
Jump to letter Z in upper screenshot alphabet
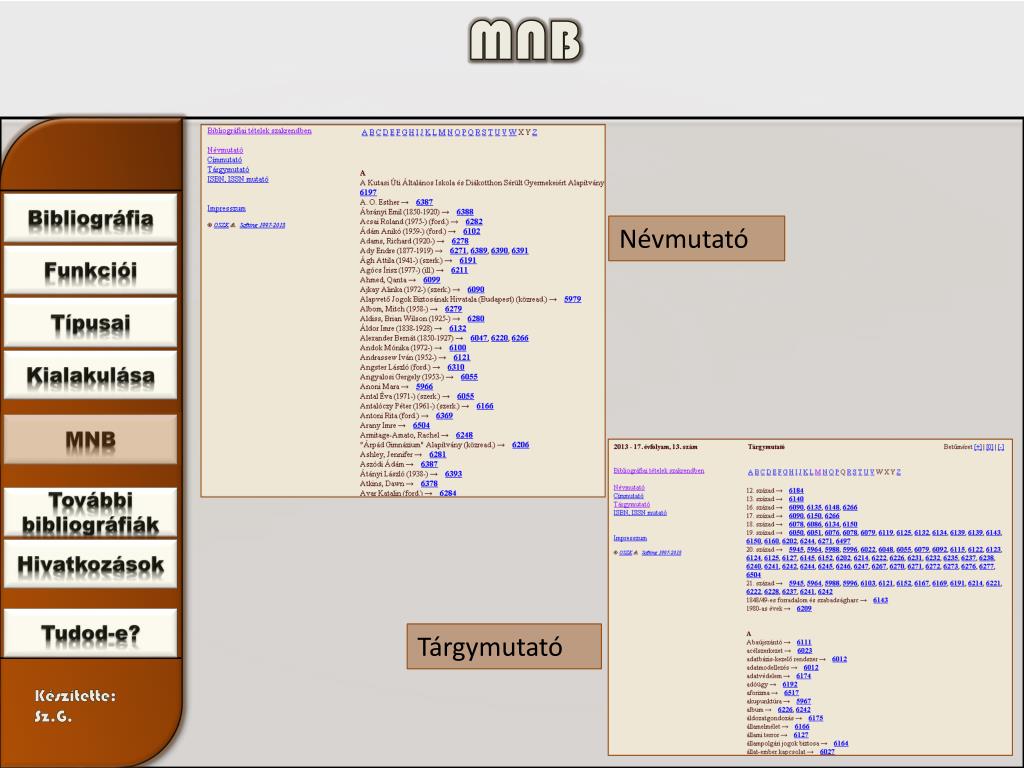pyautogui.click(x=535, y=133)
